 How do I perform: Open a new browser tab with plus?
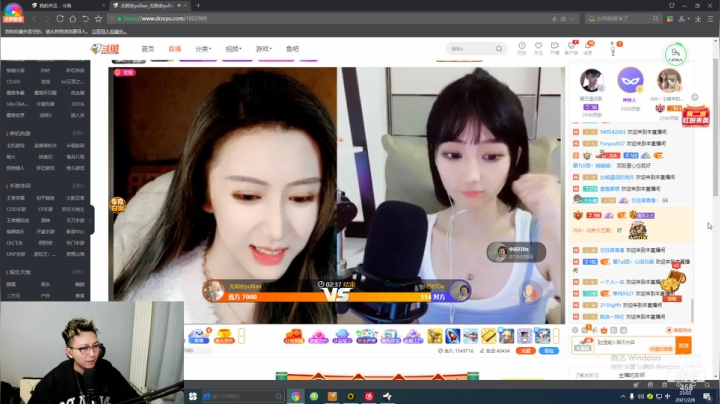pyautogui.click(x=198, y=6)
